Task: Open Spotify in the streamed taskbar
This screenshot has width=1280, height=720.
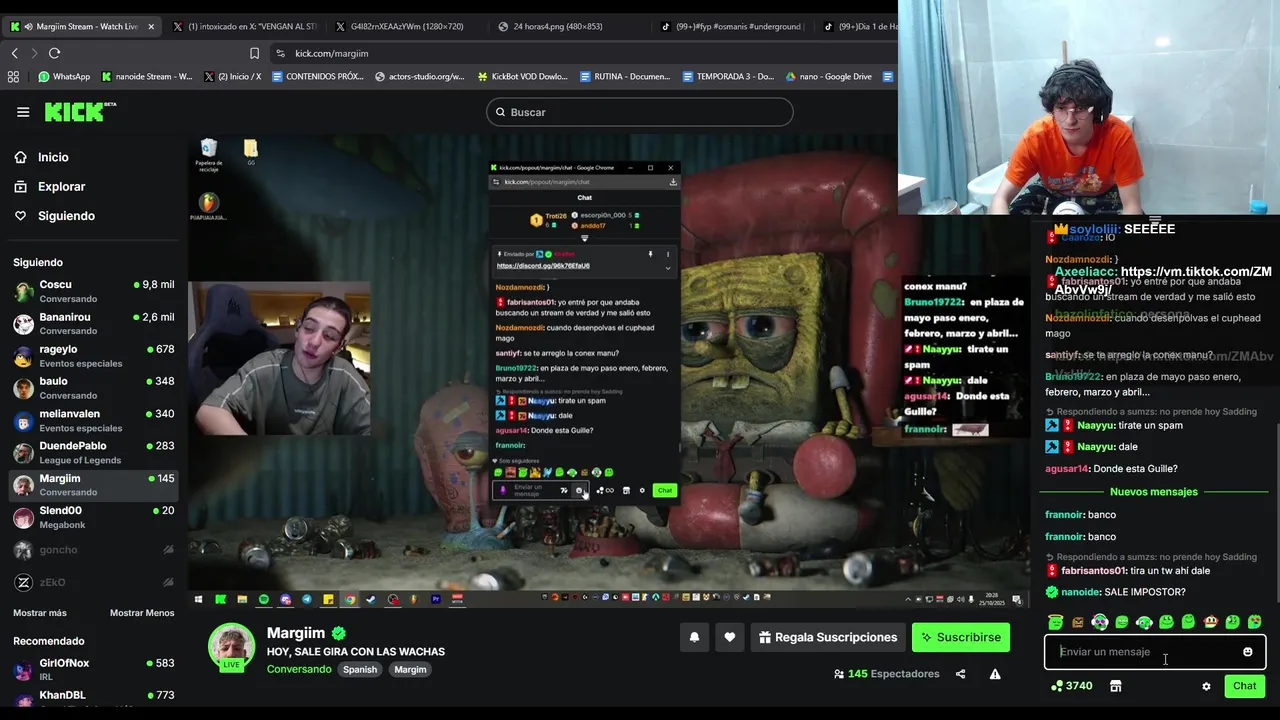Action: 263,599
